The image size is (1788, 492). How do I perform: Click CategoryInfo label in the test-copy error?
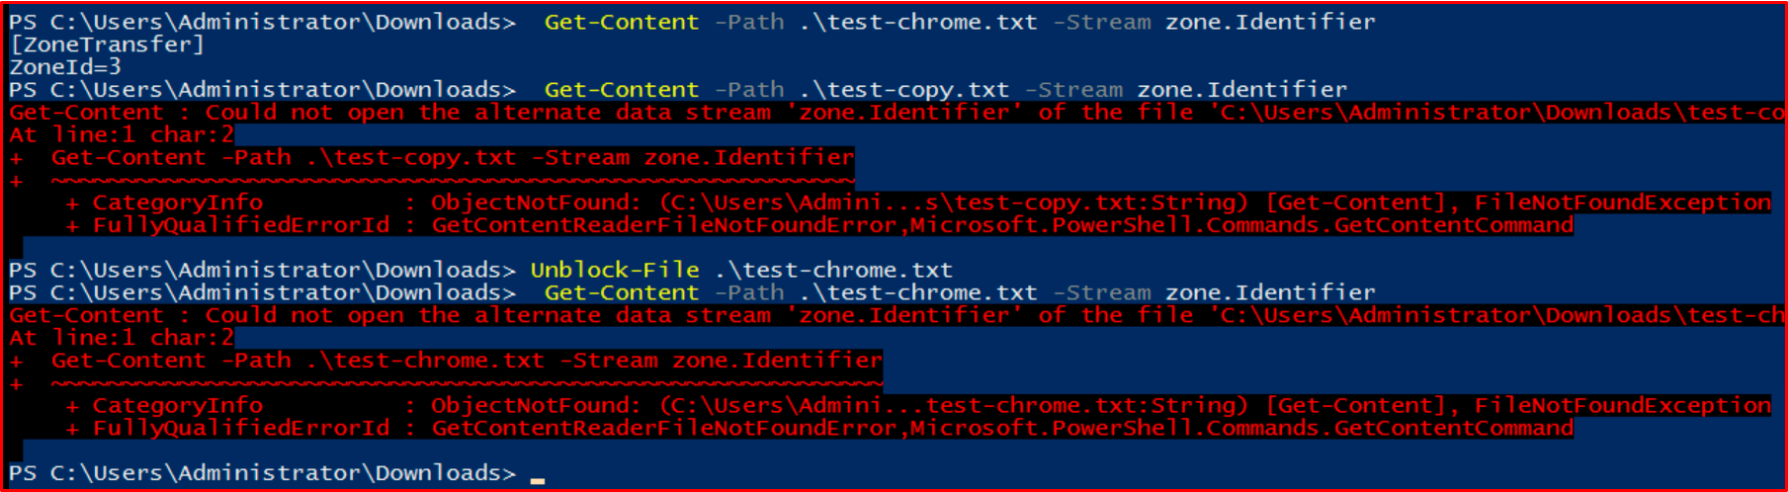pyautogui.click(x=178, y=203)
